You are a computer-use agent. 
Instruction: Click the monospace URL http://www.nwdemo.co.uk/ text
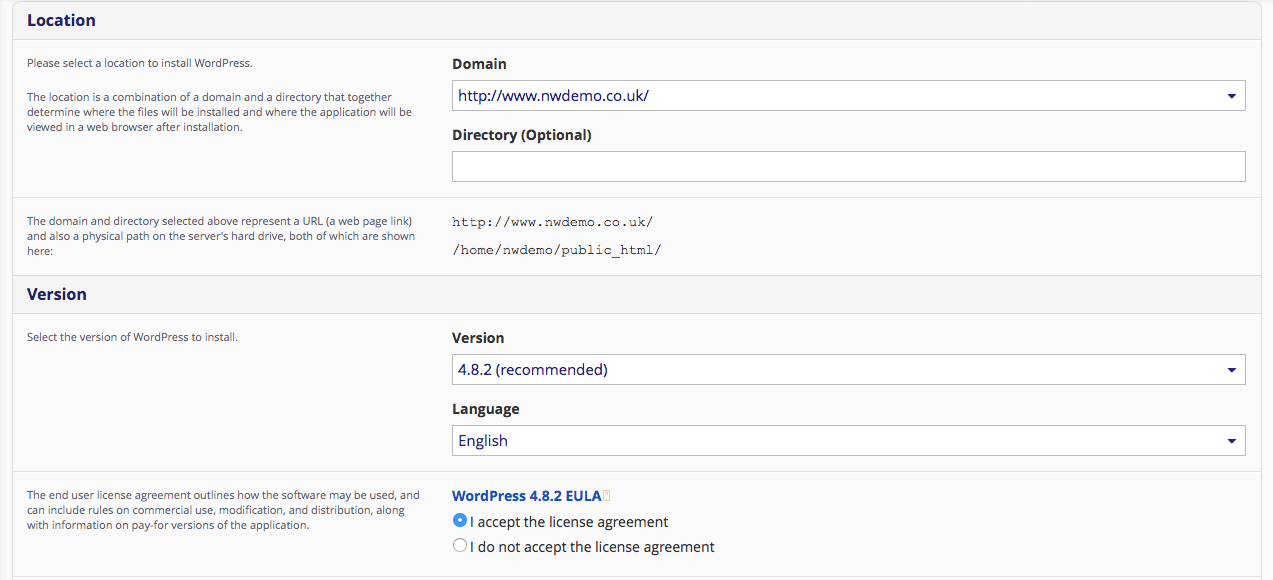click(552, 222)
